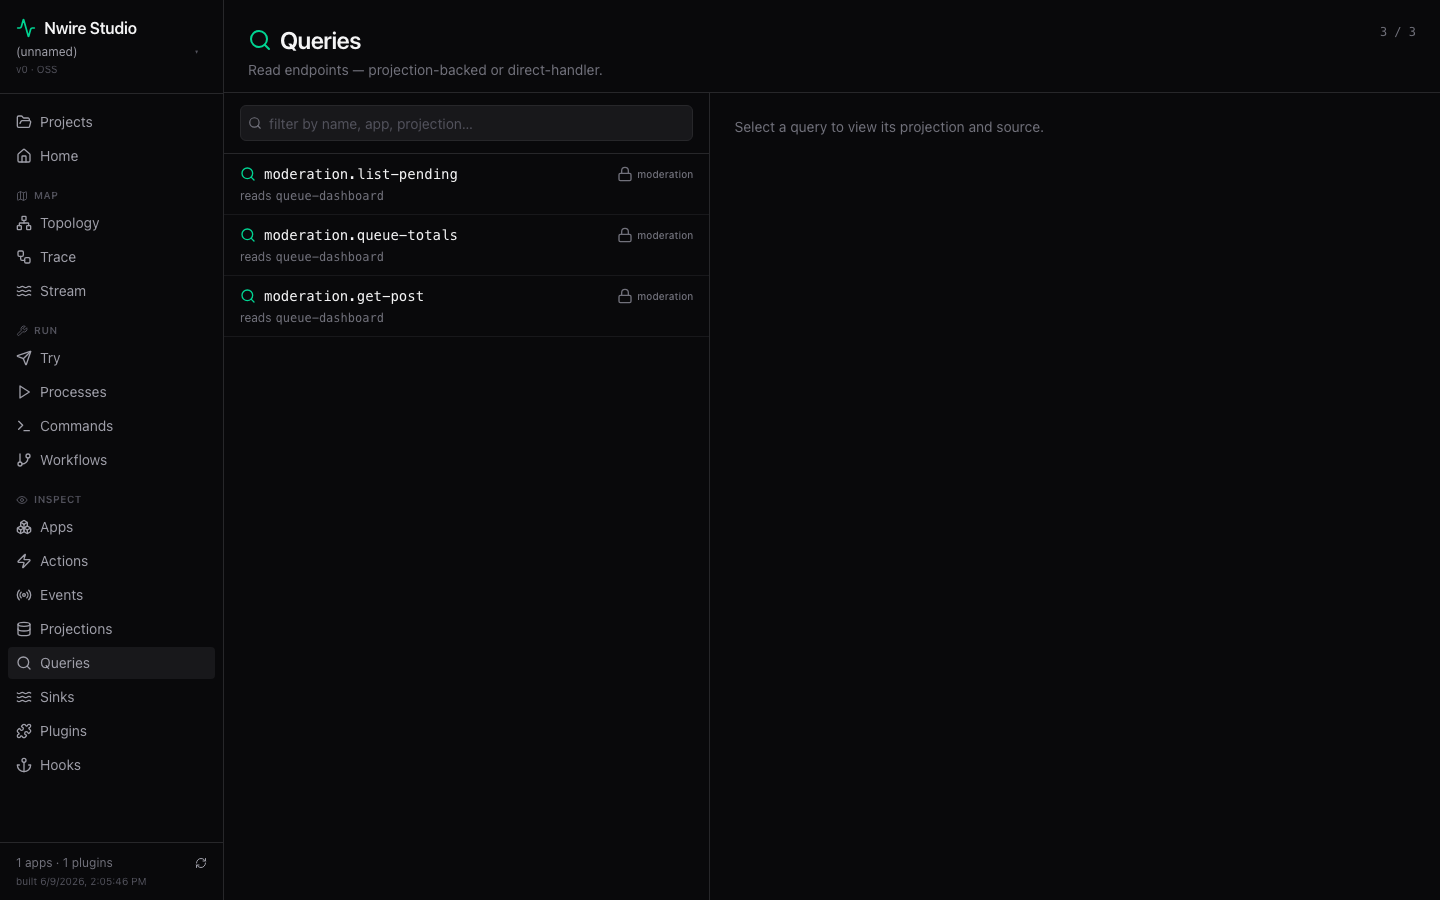Open the Projects menu item
Viewport: 1440px width, 900px height.
click(111, 122)
